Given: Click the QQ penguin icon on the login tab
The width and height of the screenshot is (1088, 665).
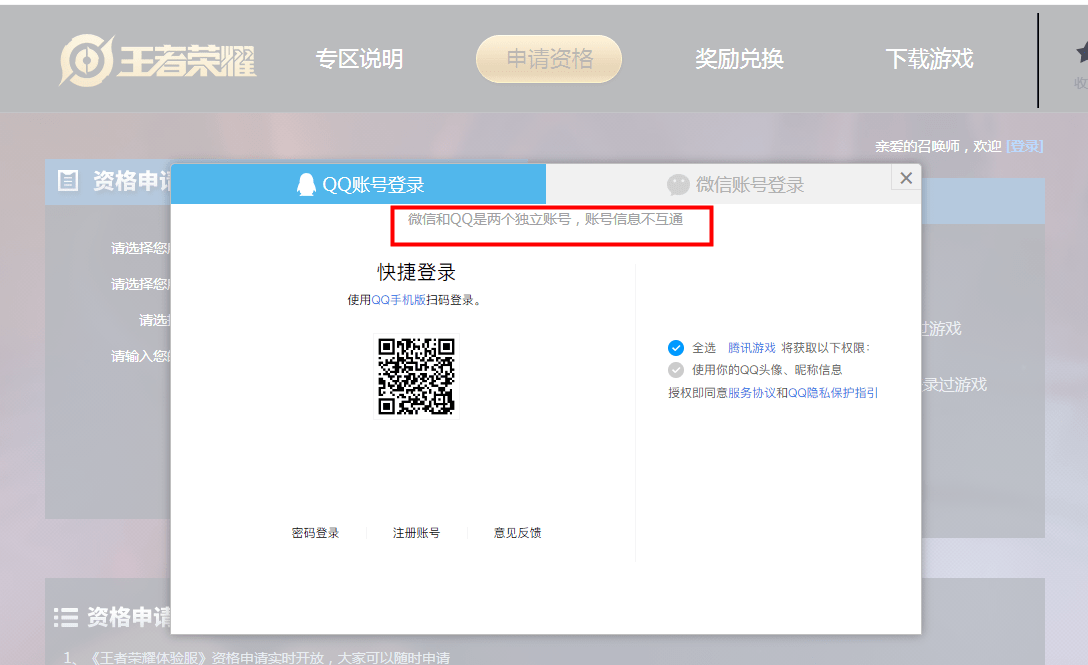Looking at the screenshot, I should tap(307, 183).
